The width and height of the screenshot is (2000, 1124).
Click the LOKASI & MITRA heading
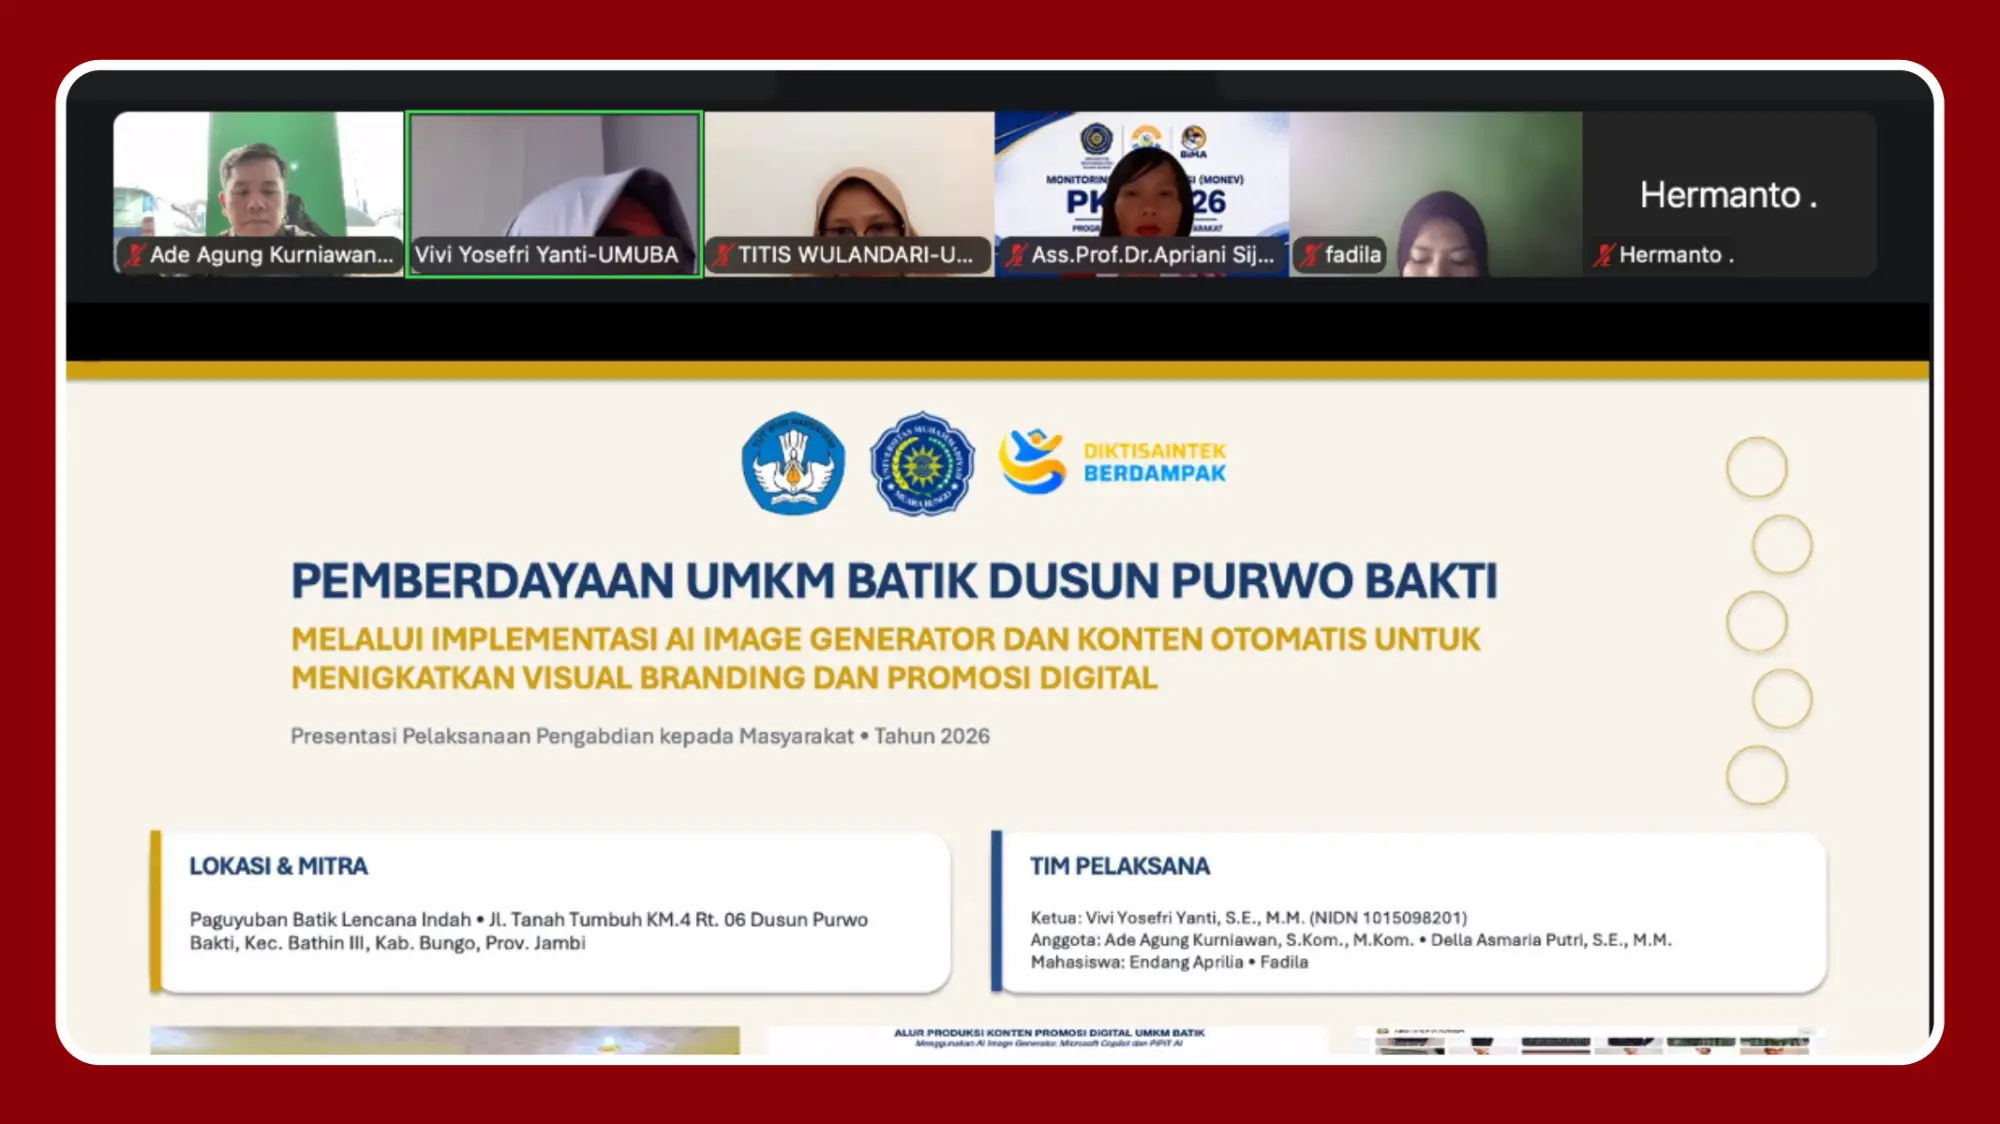[279, 866]
